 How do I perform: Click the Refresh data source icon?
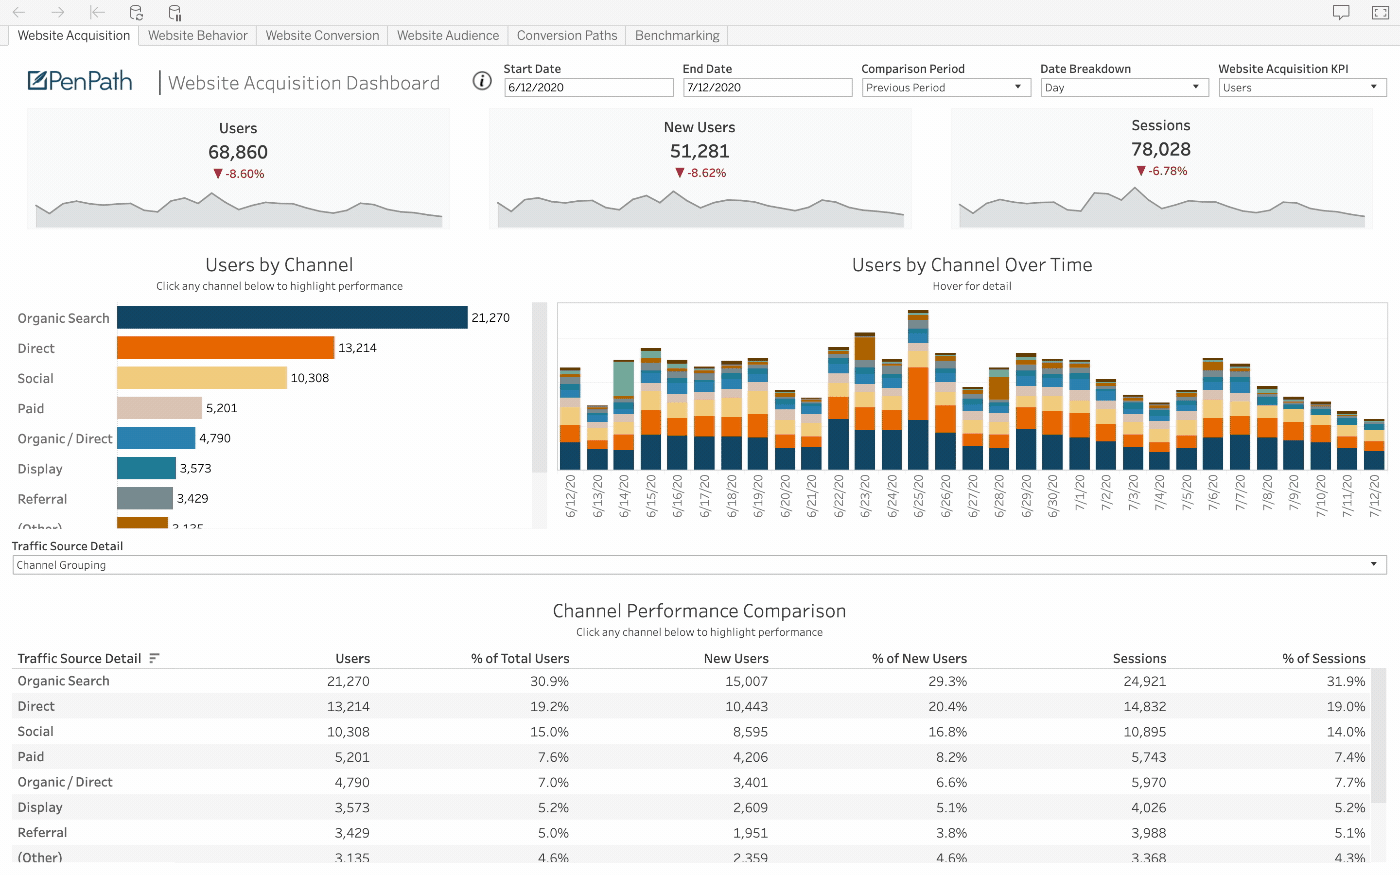(x=136, y=12)
